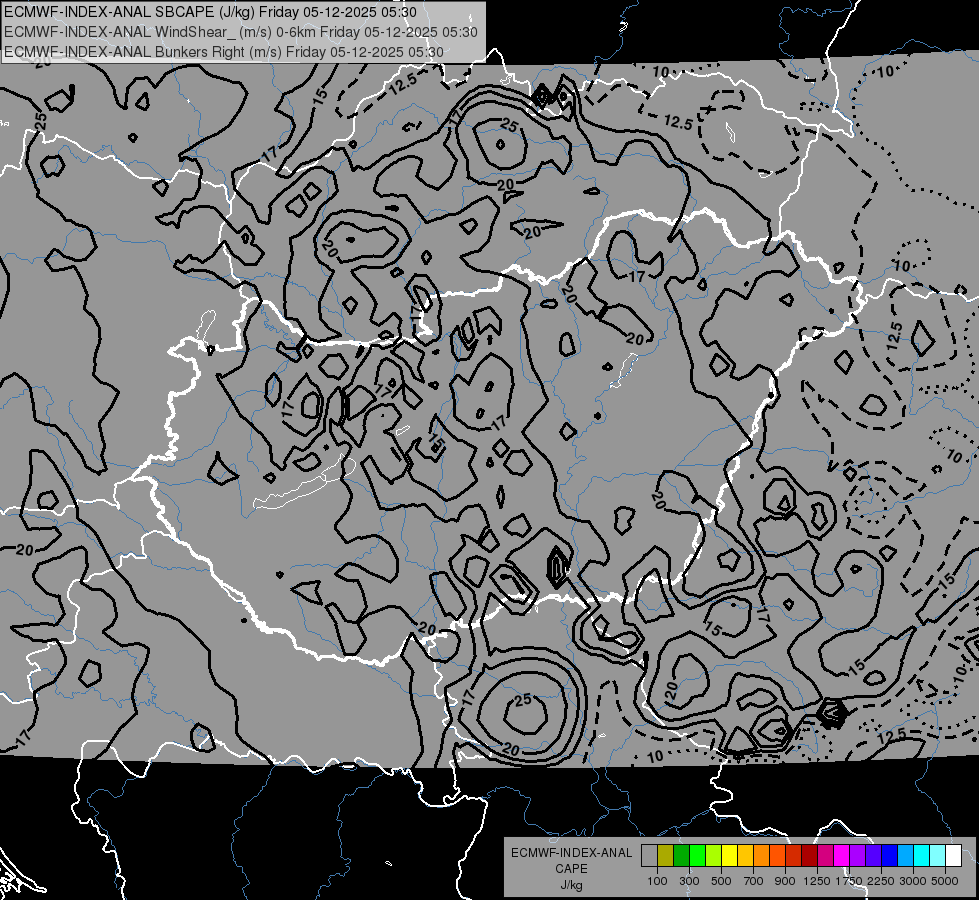Click the WindShear 0-6km header line
Image resolution: width=979 pixels, height=900 pixels.
point(241,32)
